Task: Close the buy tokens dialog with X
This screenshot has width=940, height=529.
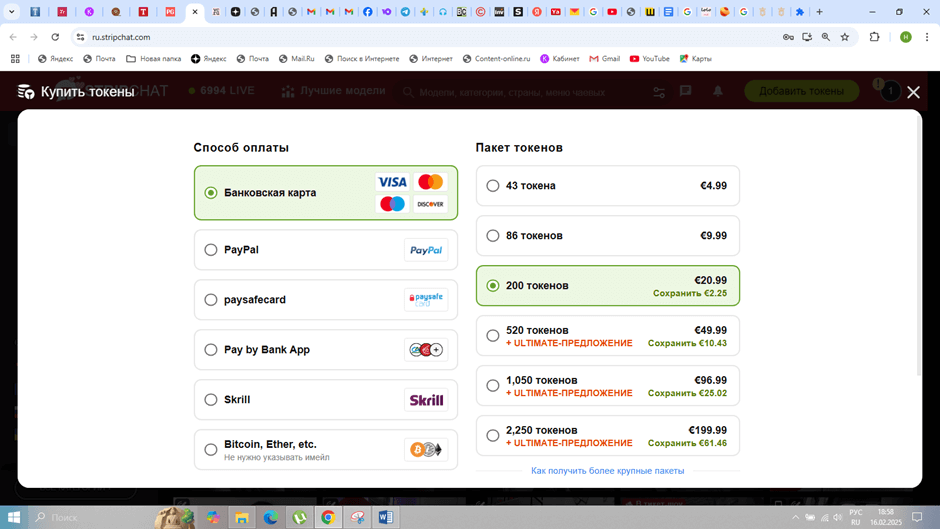Action: [x=913, y=92]
